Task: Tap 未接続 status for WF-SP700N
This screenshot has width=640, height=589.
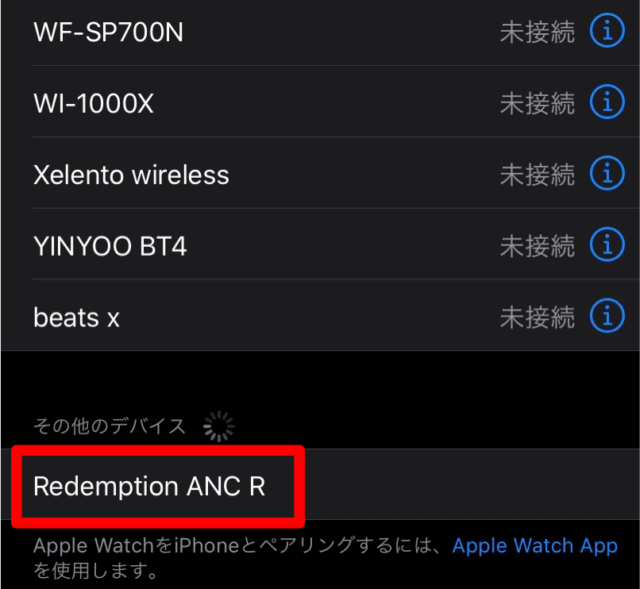Action: pyautogui.click(x=537, y=31)
